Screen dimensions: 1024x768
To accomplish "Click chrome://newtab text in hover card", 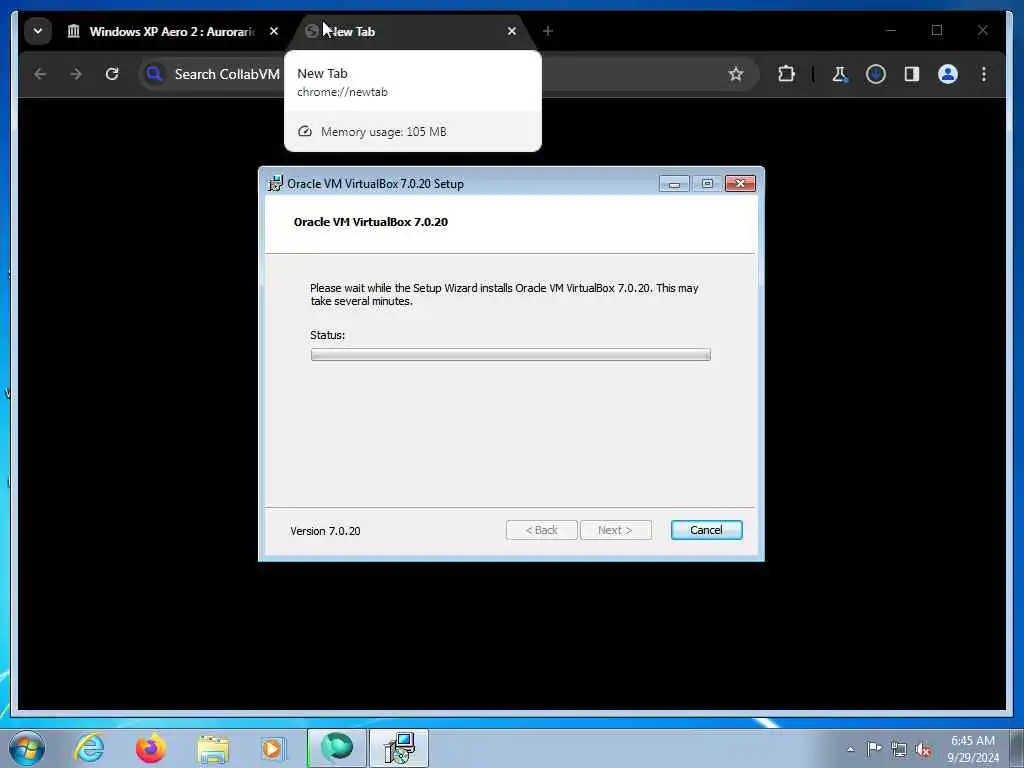I will click(x=342, y=92).
